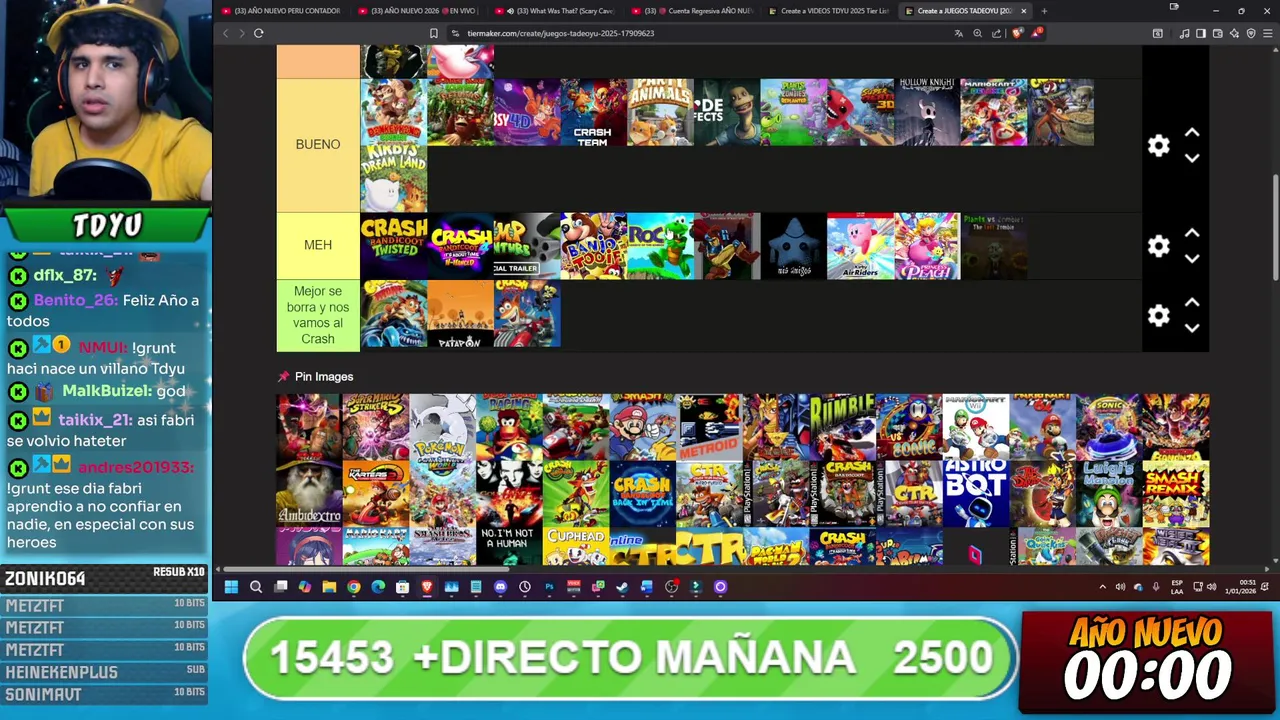Image resolution: width=1280 pixels, height=720 pixels.
Task: Open Google Chrome from taskbar
Action: point(353,587)
